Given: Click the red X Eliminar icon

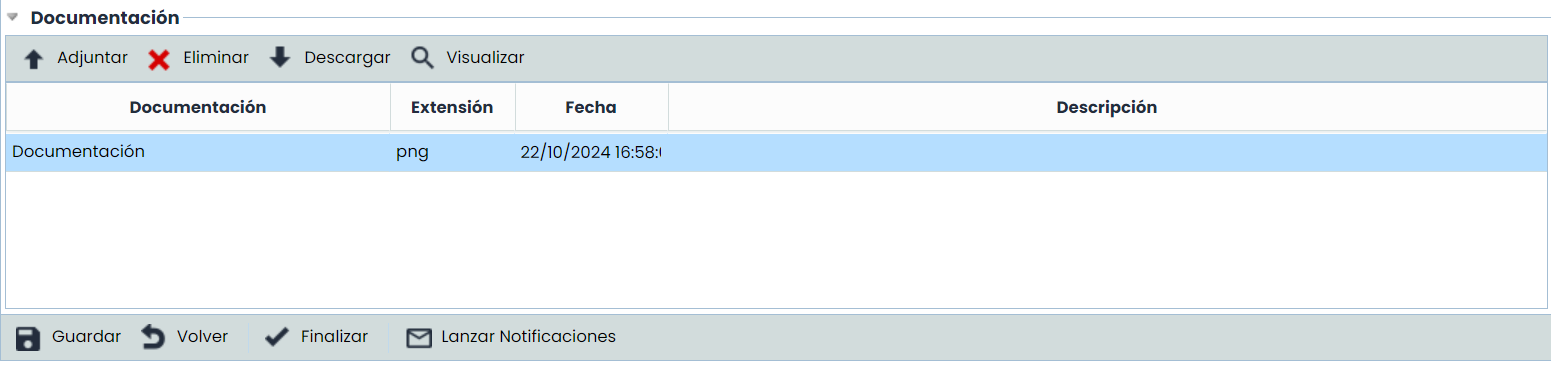Looking at the screenshot, I should (159, 60).
